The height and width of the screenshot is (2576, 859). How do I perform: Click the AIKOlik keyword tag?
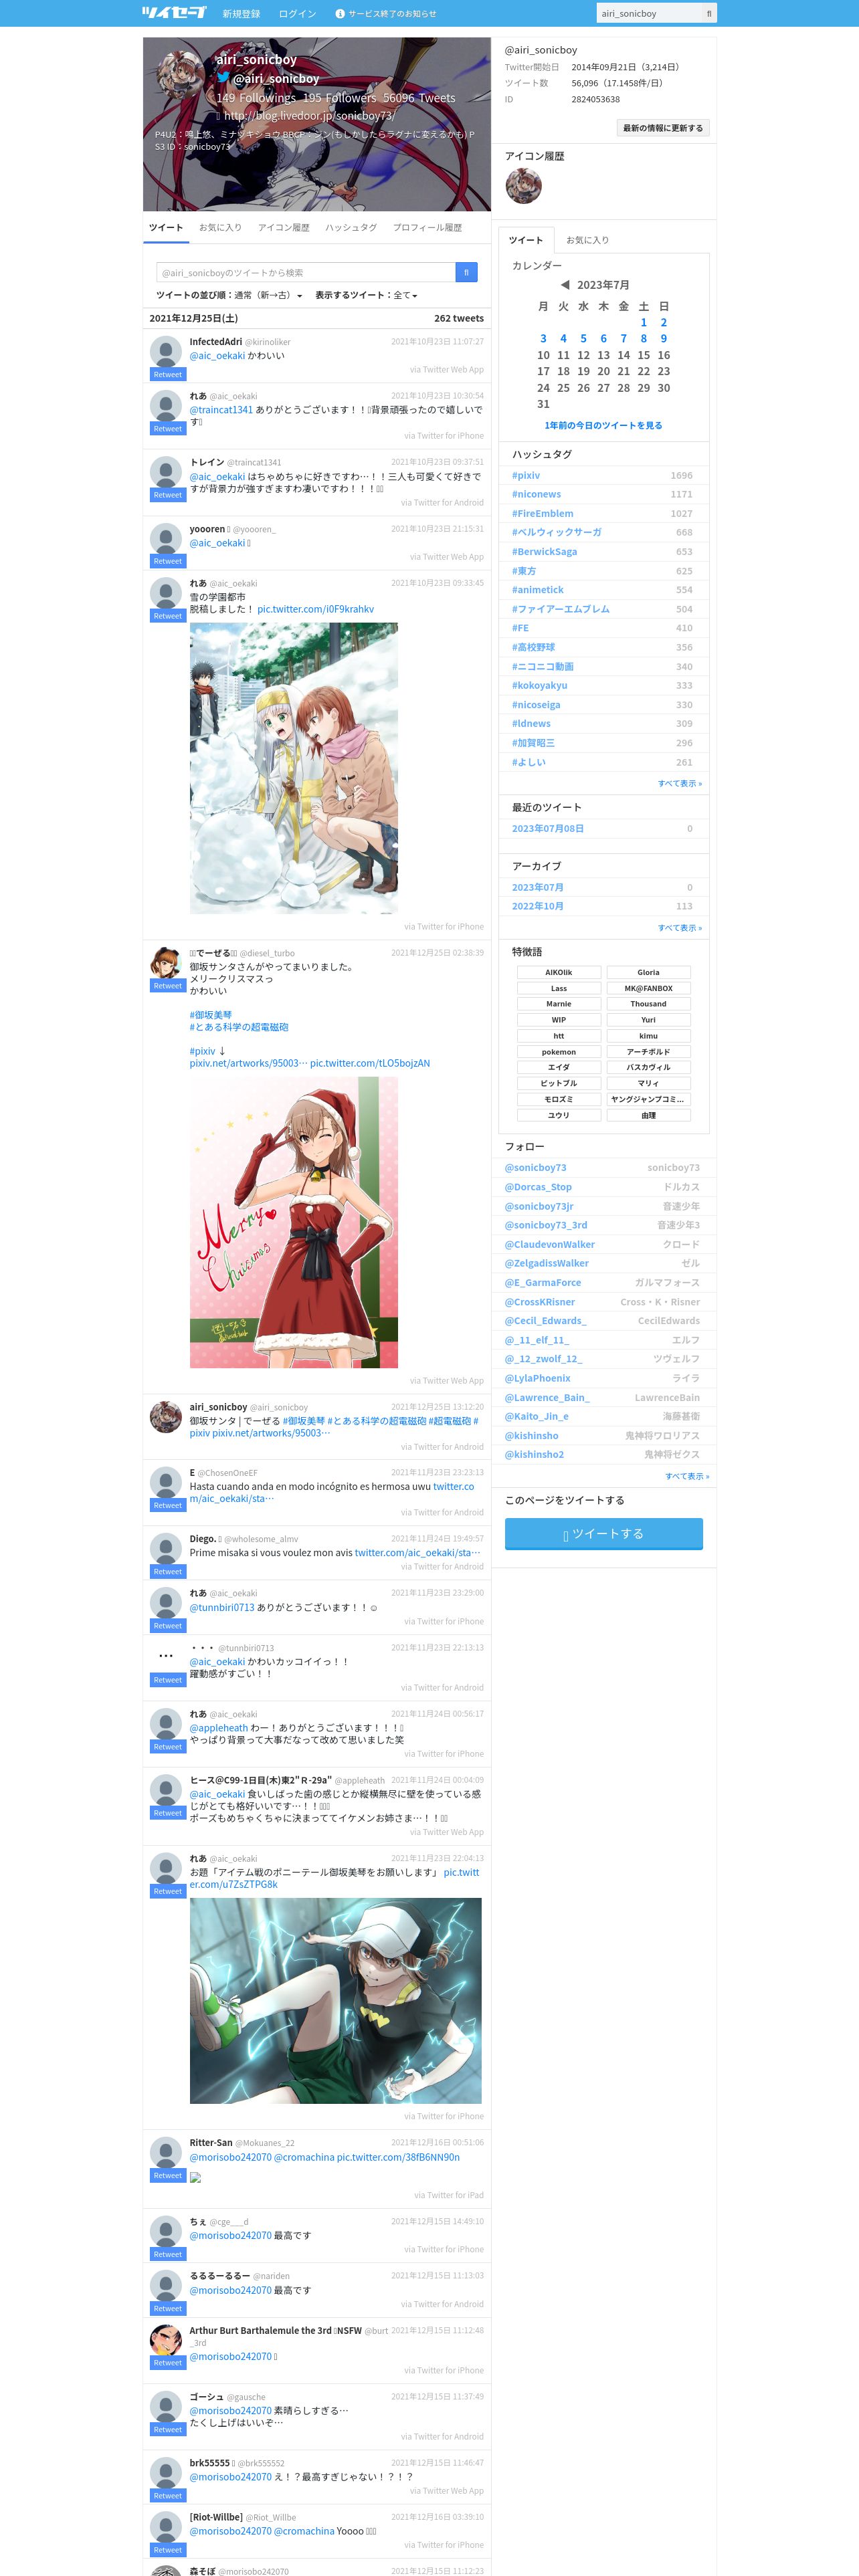(x=559, y=972)
